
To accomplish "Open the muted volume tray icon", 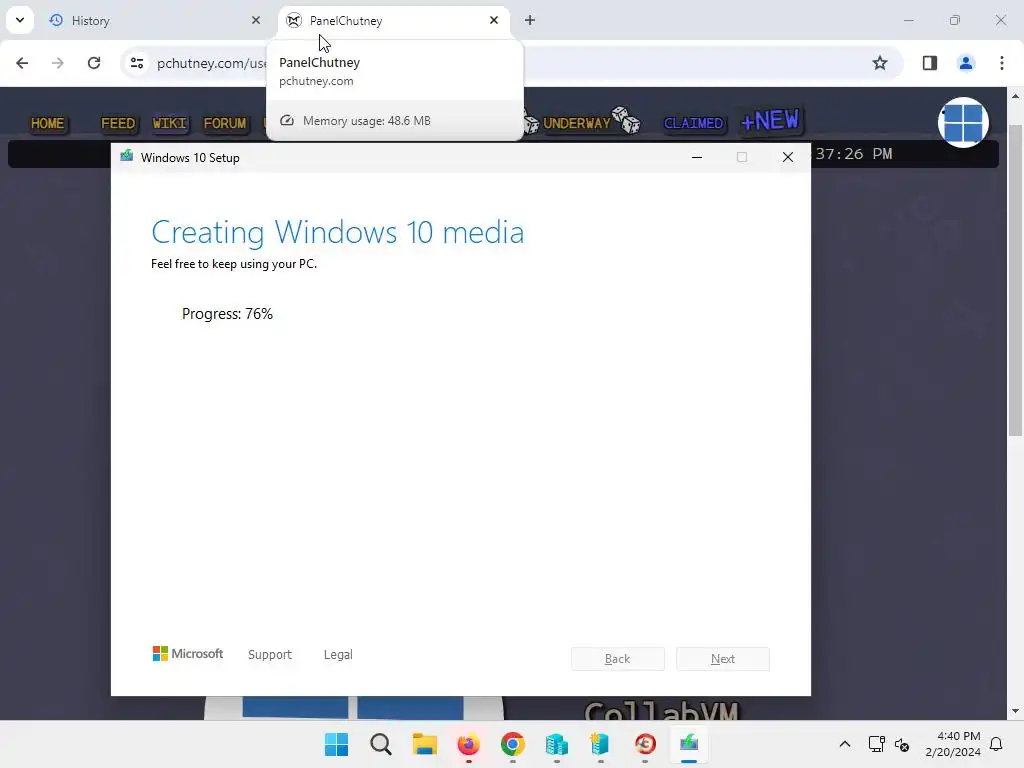I will [902, 744].
